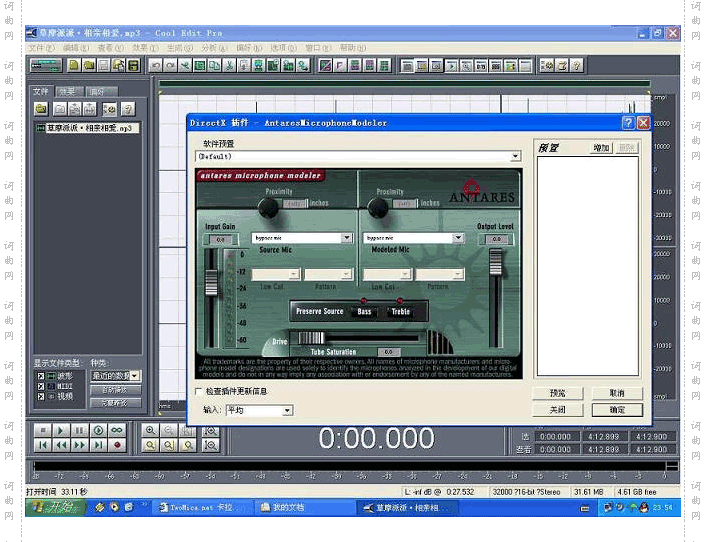
Task: Click the Modeled Mic Proximity knob
Action: click(x=378, y=208)
